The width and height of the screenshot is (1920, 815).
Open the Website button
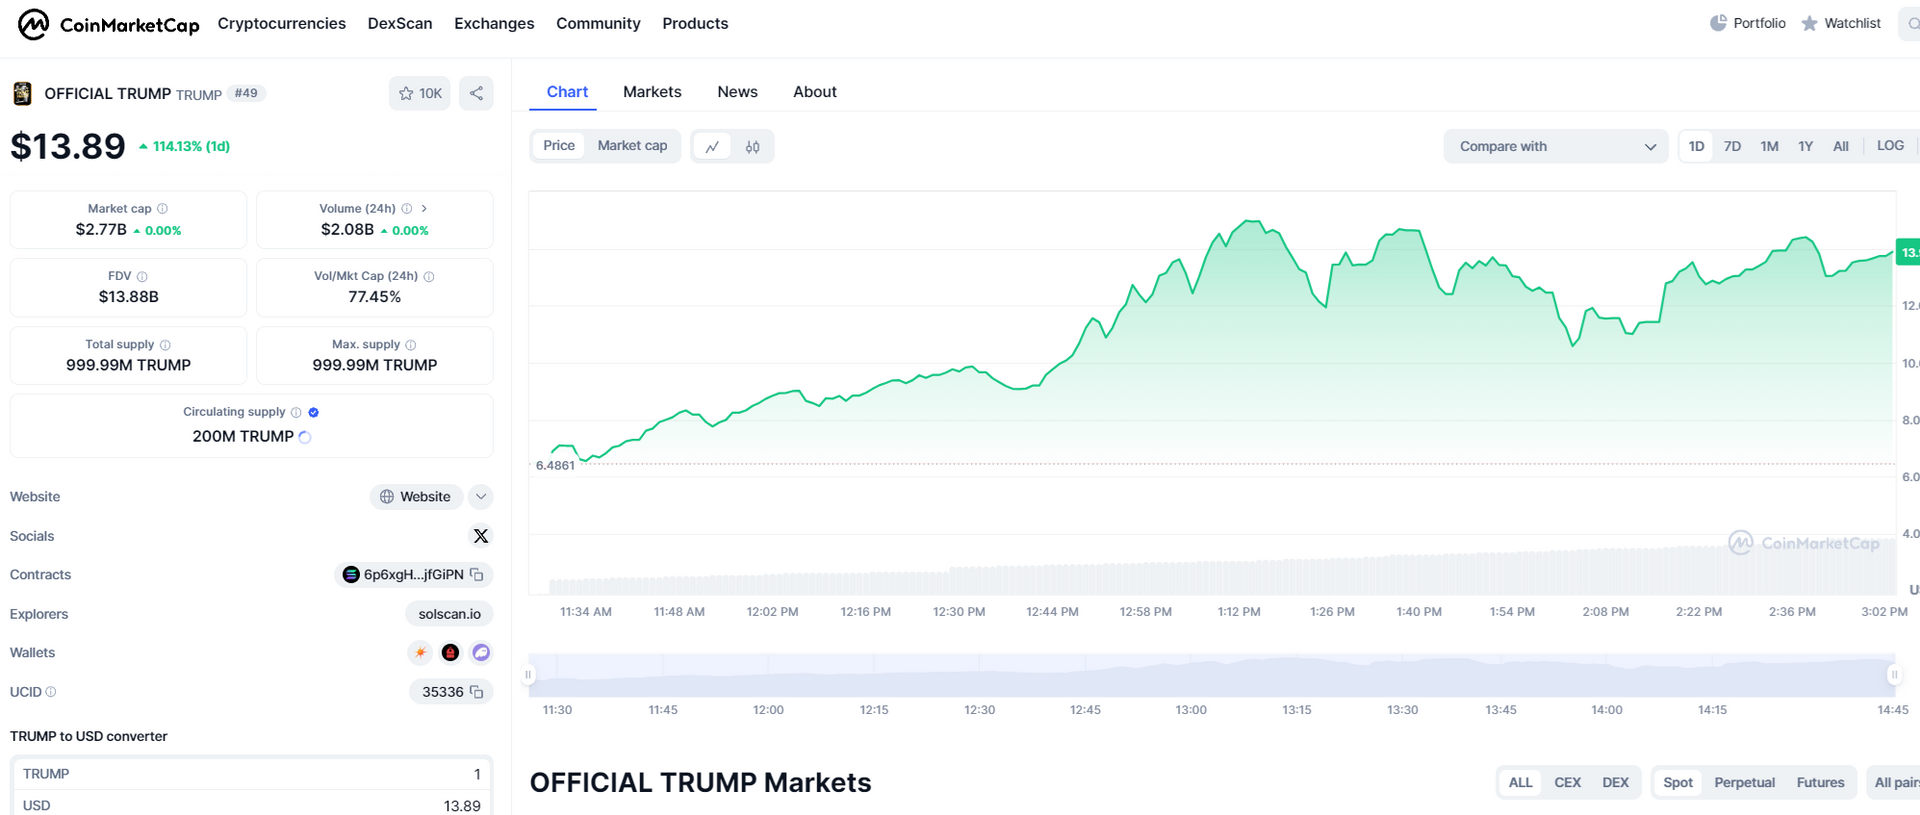(416, 497)
